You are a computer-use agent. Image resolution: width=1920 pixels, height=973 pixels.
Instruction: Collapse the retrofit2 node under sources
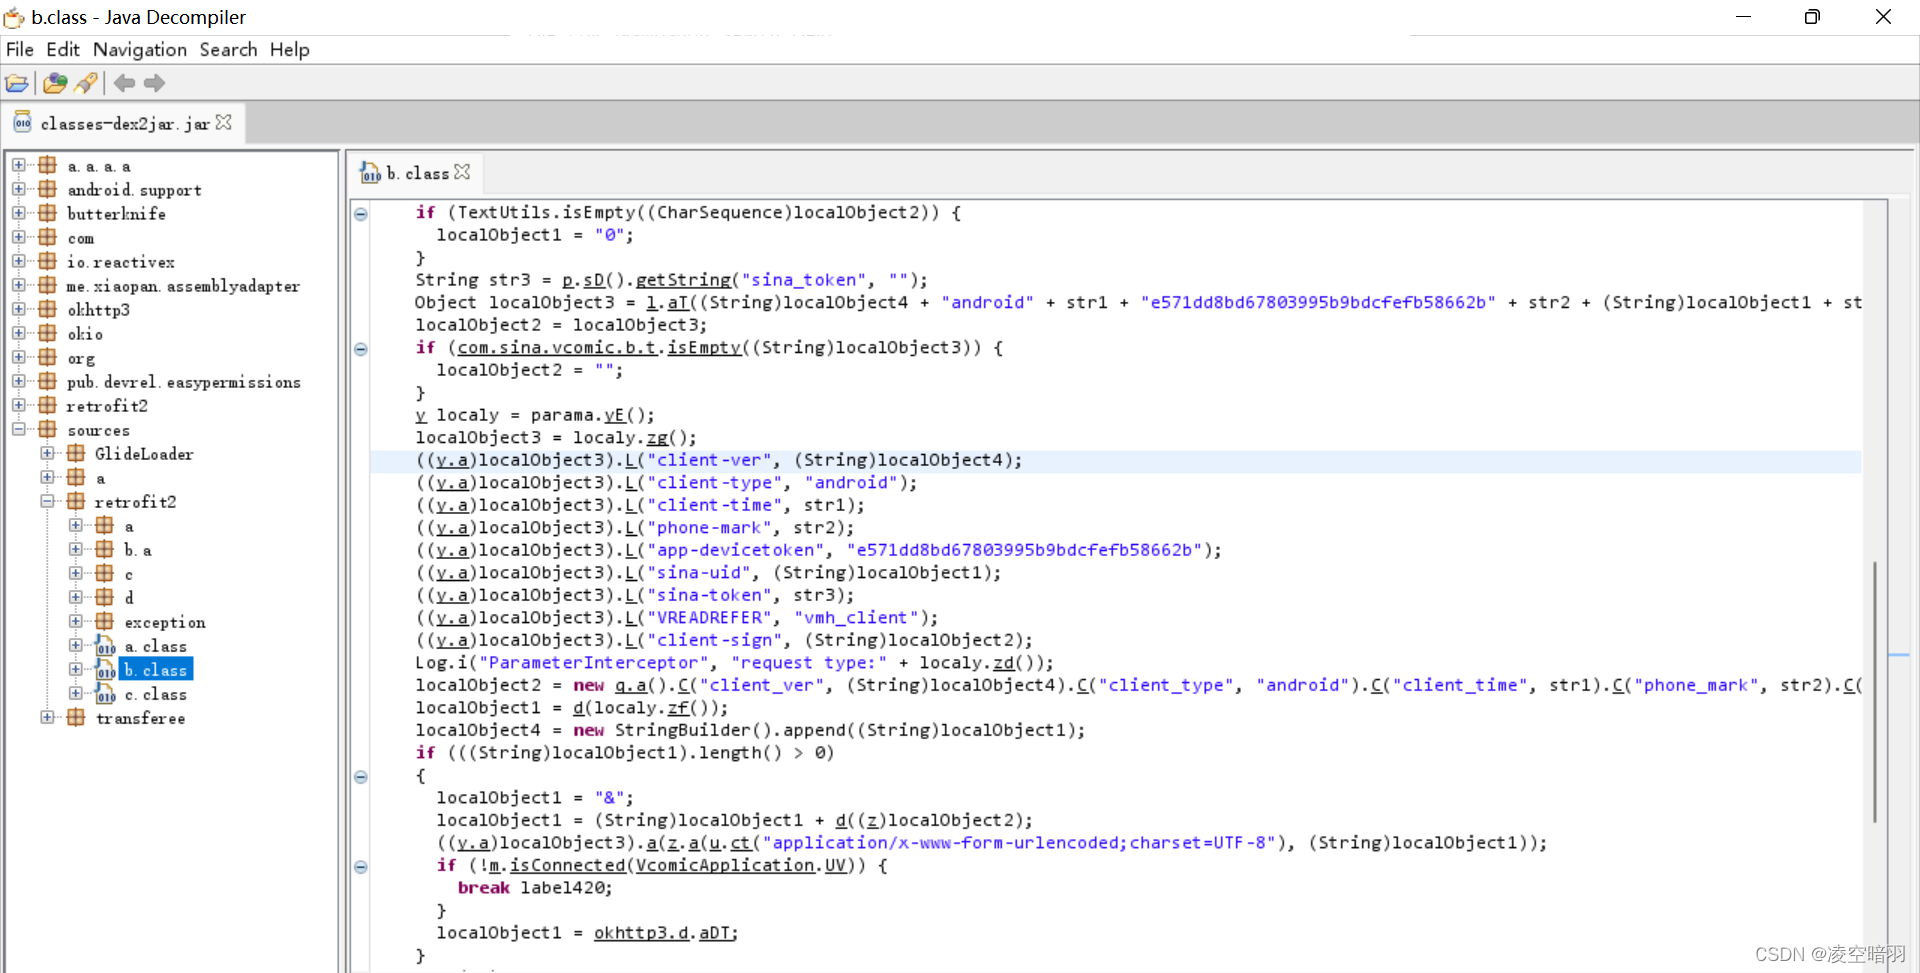47,501
